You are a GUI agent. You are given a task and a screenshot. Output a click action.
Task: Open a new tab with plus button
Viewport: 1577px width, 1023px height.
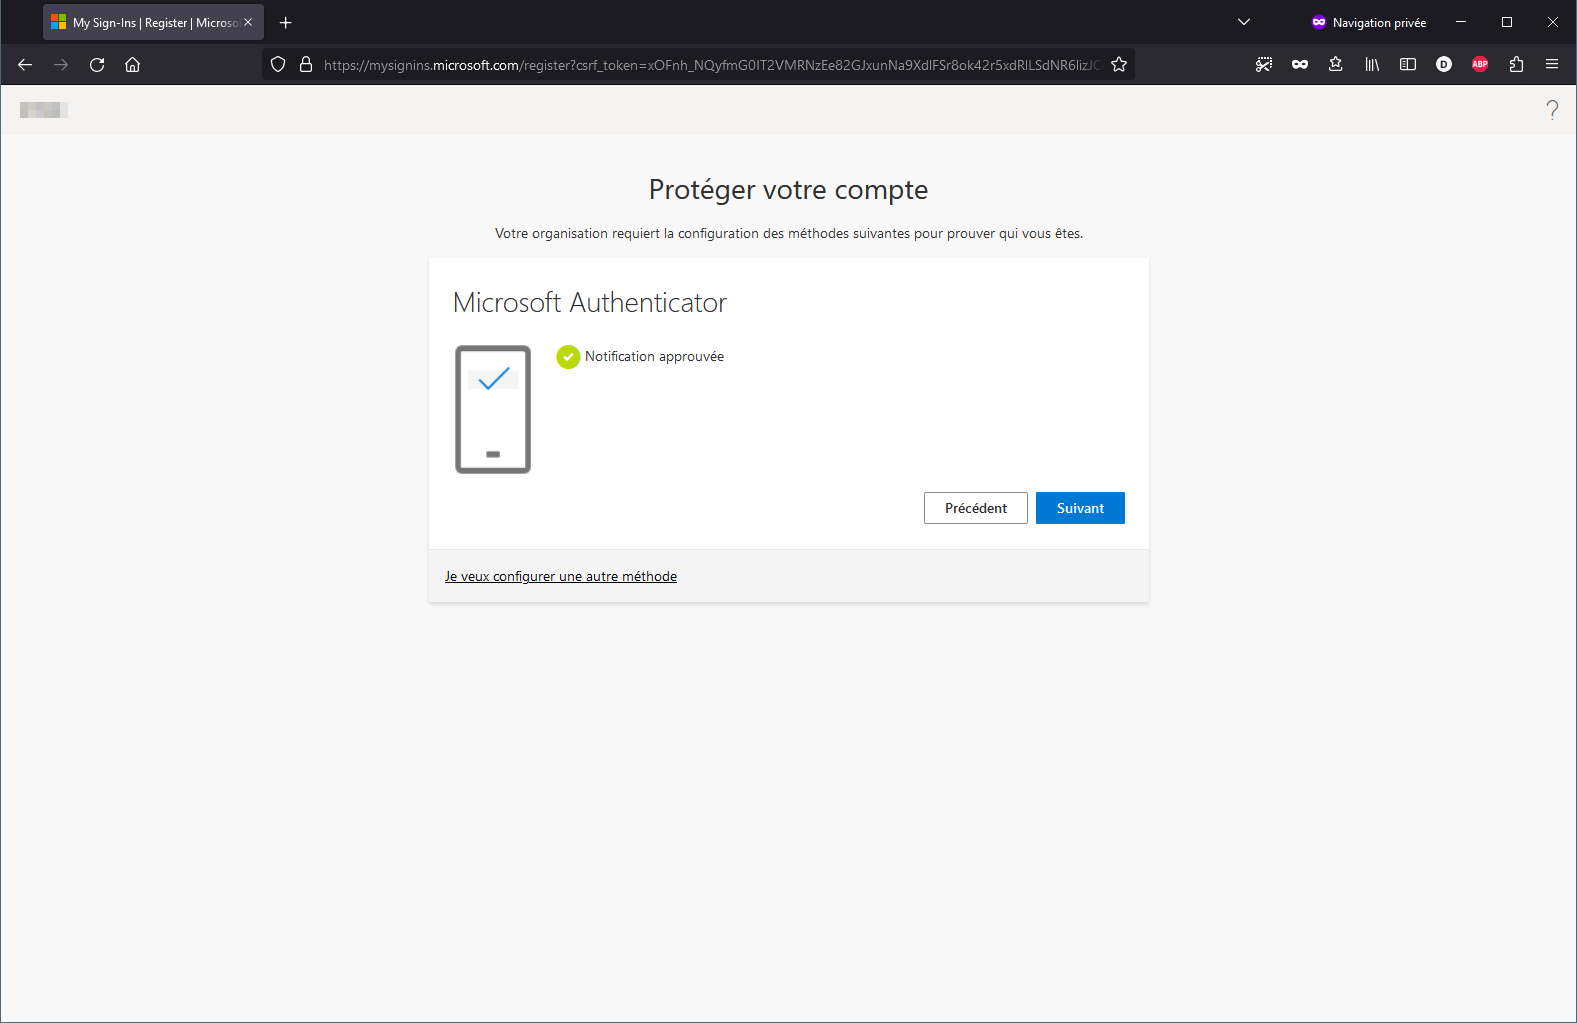286,22
